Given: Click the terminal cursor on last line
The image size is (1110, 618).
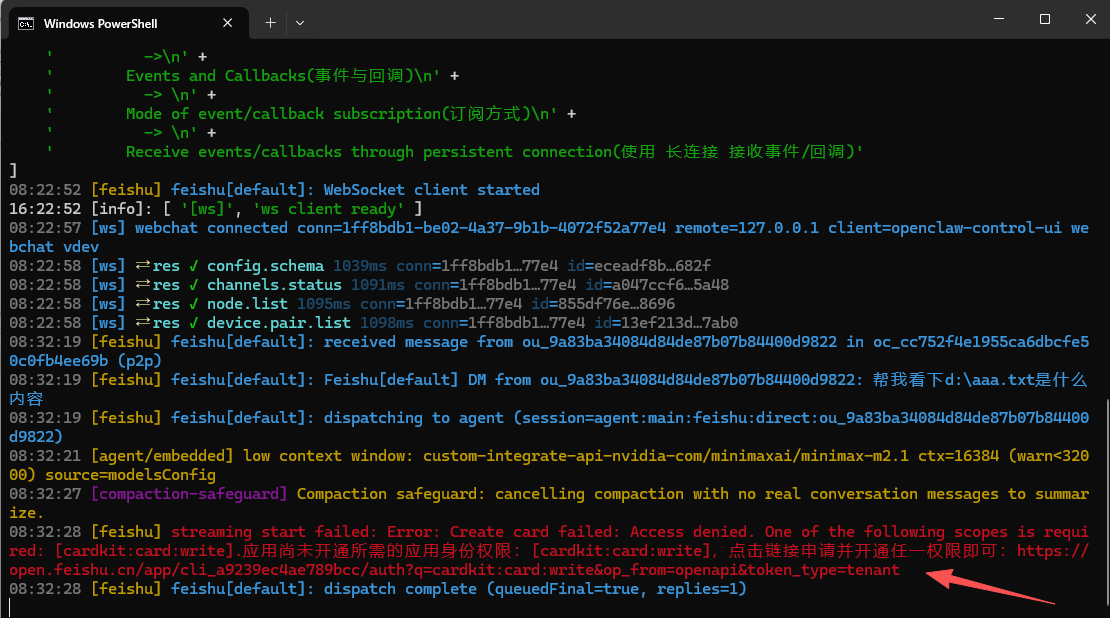Looking at the screenshot, I should point(11,607).
